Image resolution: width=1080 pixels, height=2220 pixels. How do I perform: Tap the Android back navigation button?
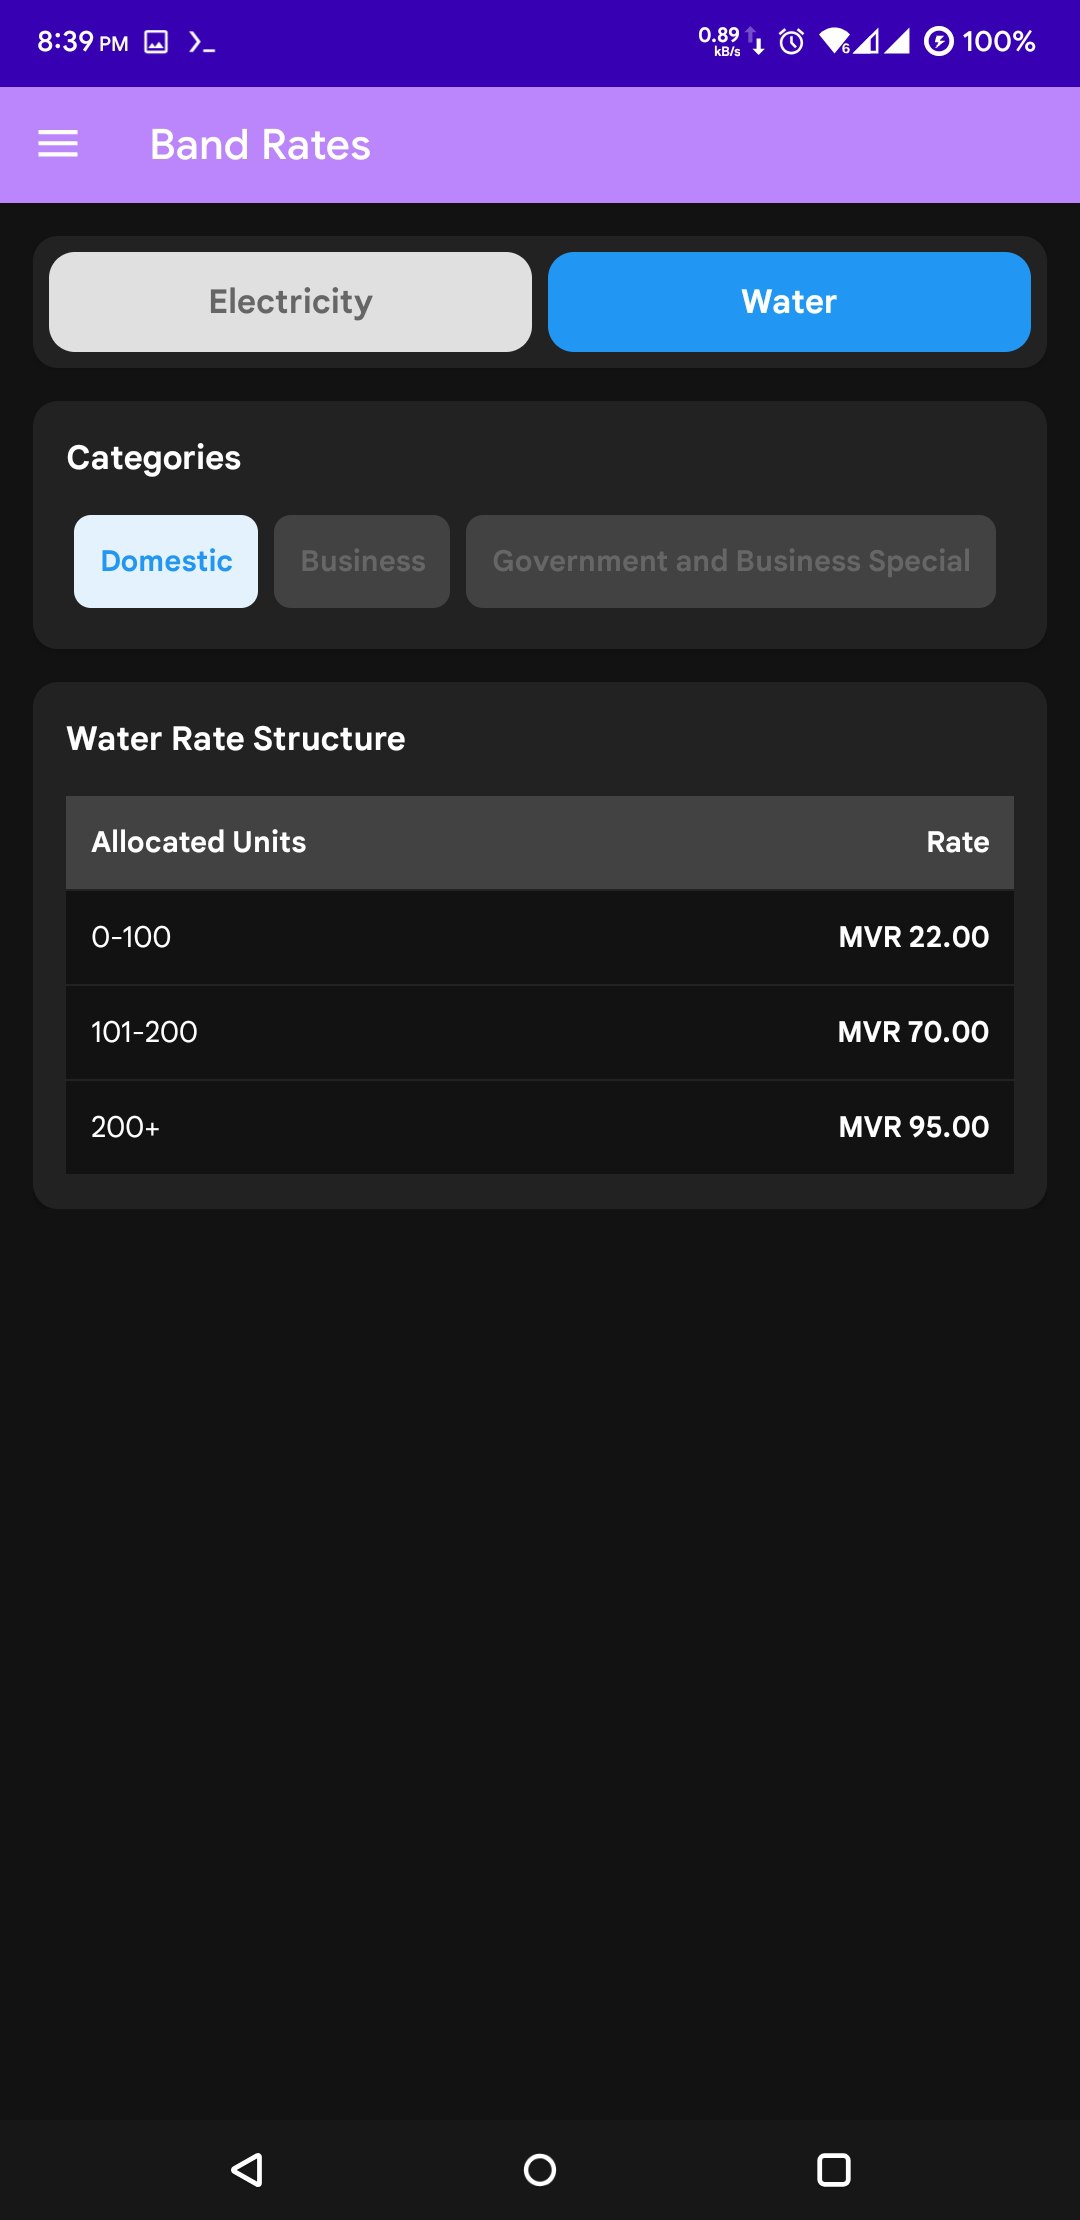[247, 2169]
